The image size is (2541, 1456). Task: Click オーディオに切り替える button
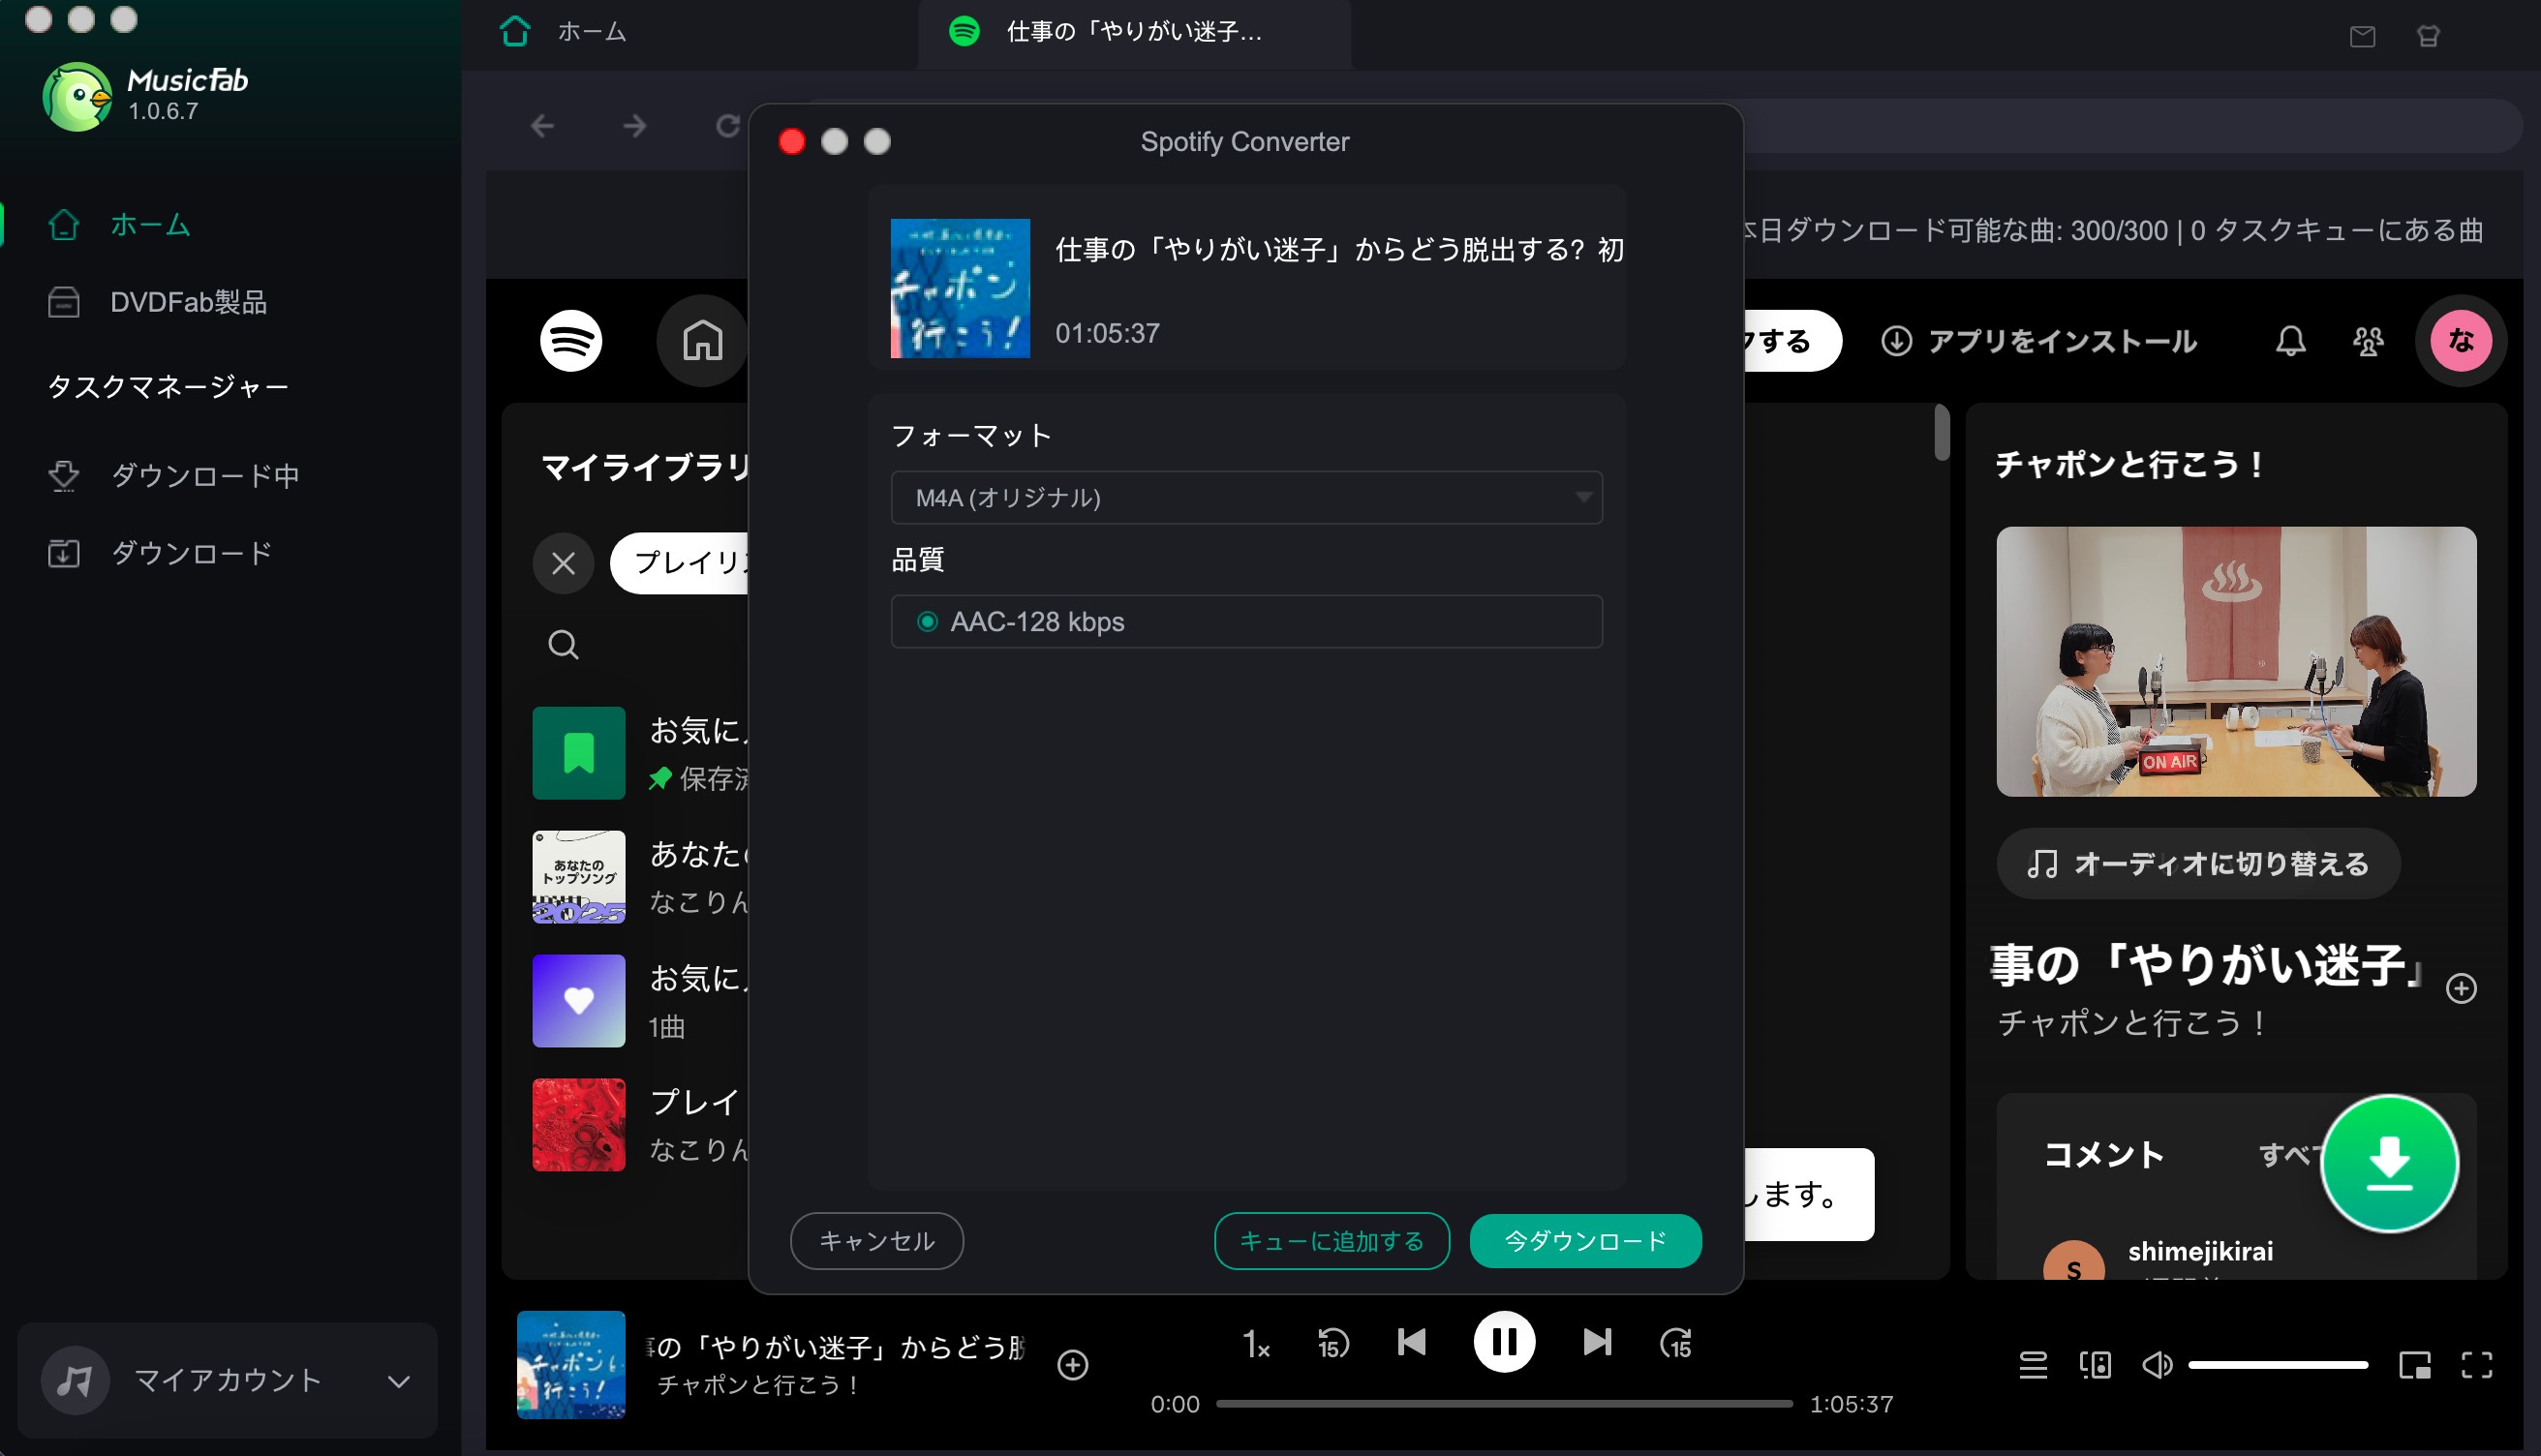(2198, 863)
